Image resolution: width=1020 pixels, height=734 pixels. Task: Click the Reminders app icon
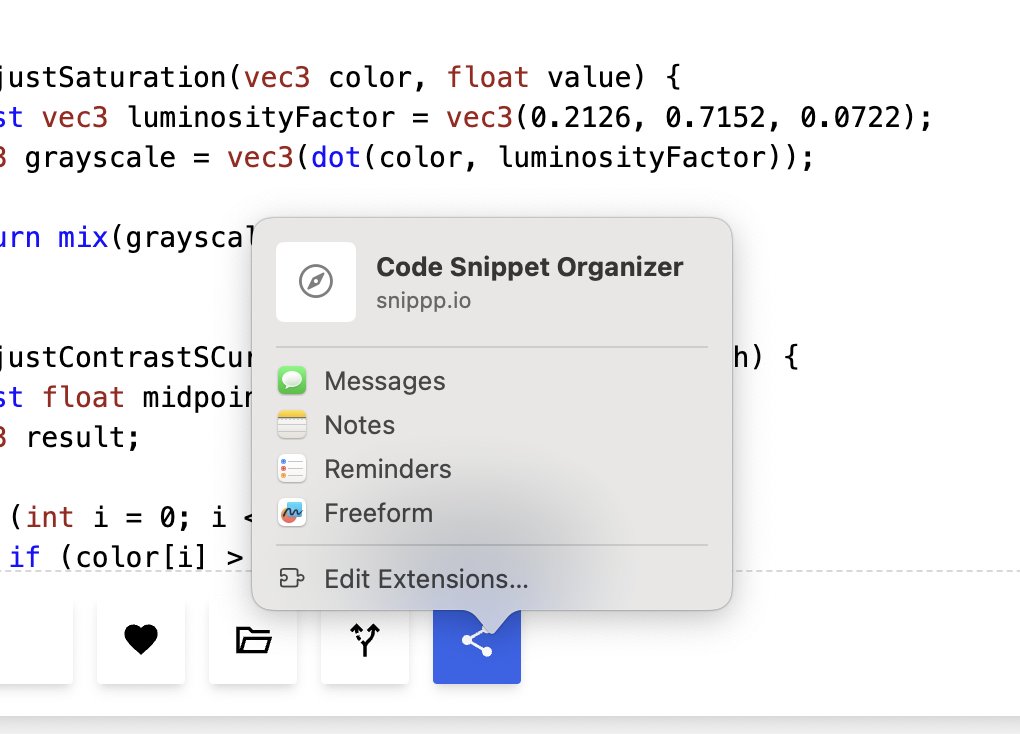coord(292,469)
